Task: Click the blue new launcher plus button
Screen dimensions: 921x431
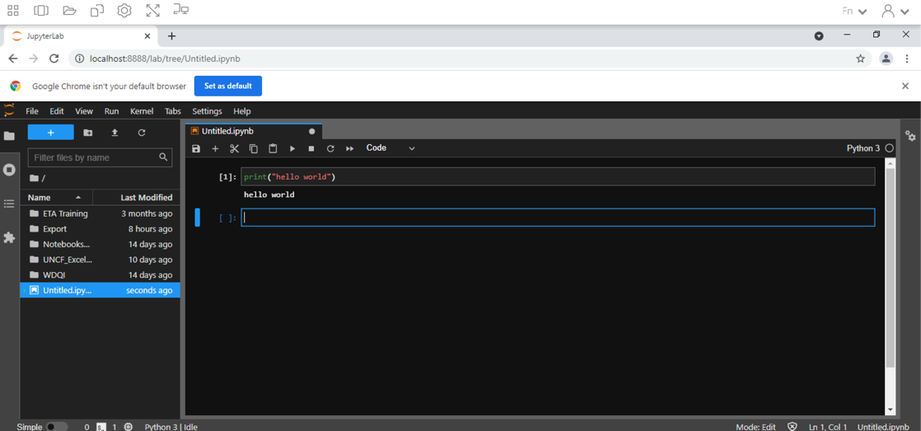Action: click(x=50, y=132)
